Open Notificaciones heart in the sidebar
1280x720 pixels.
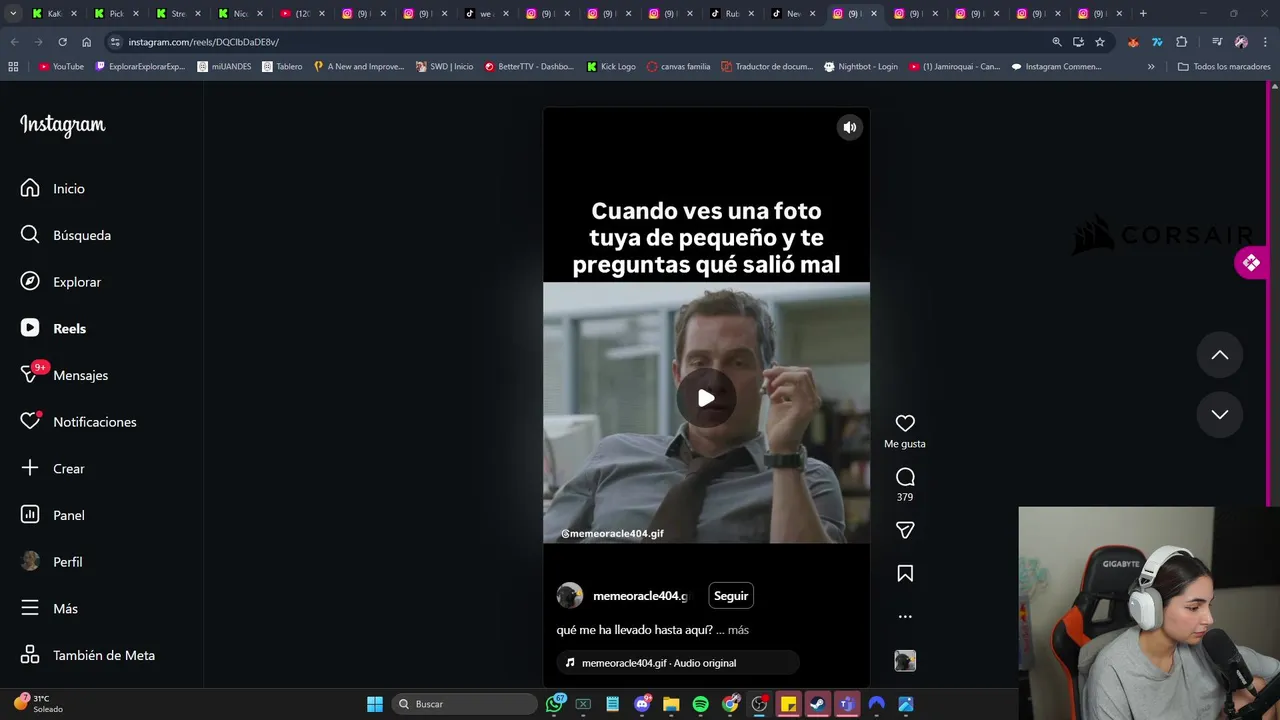[79, 422]
